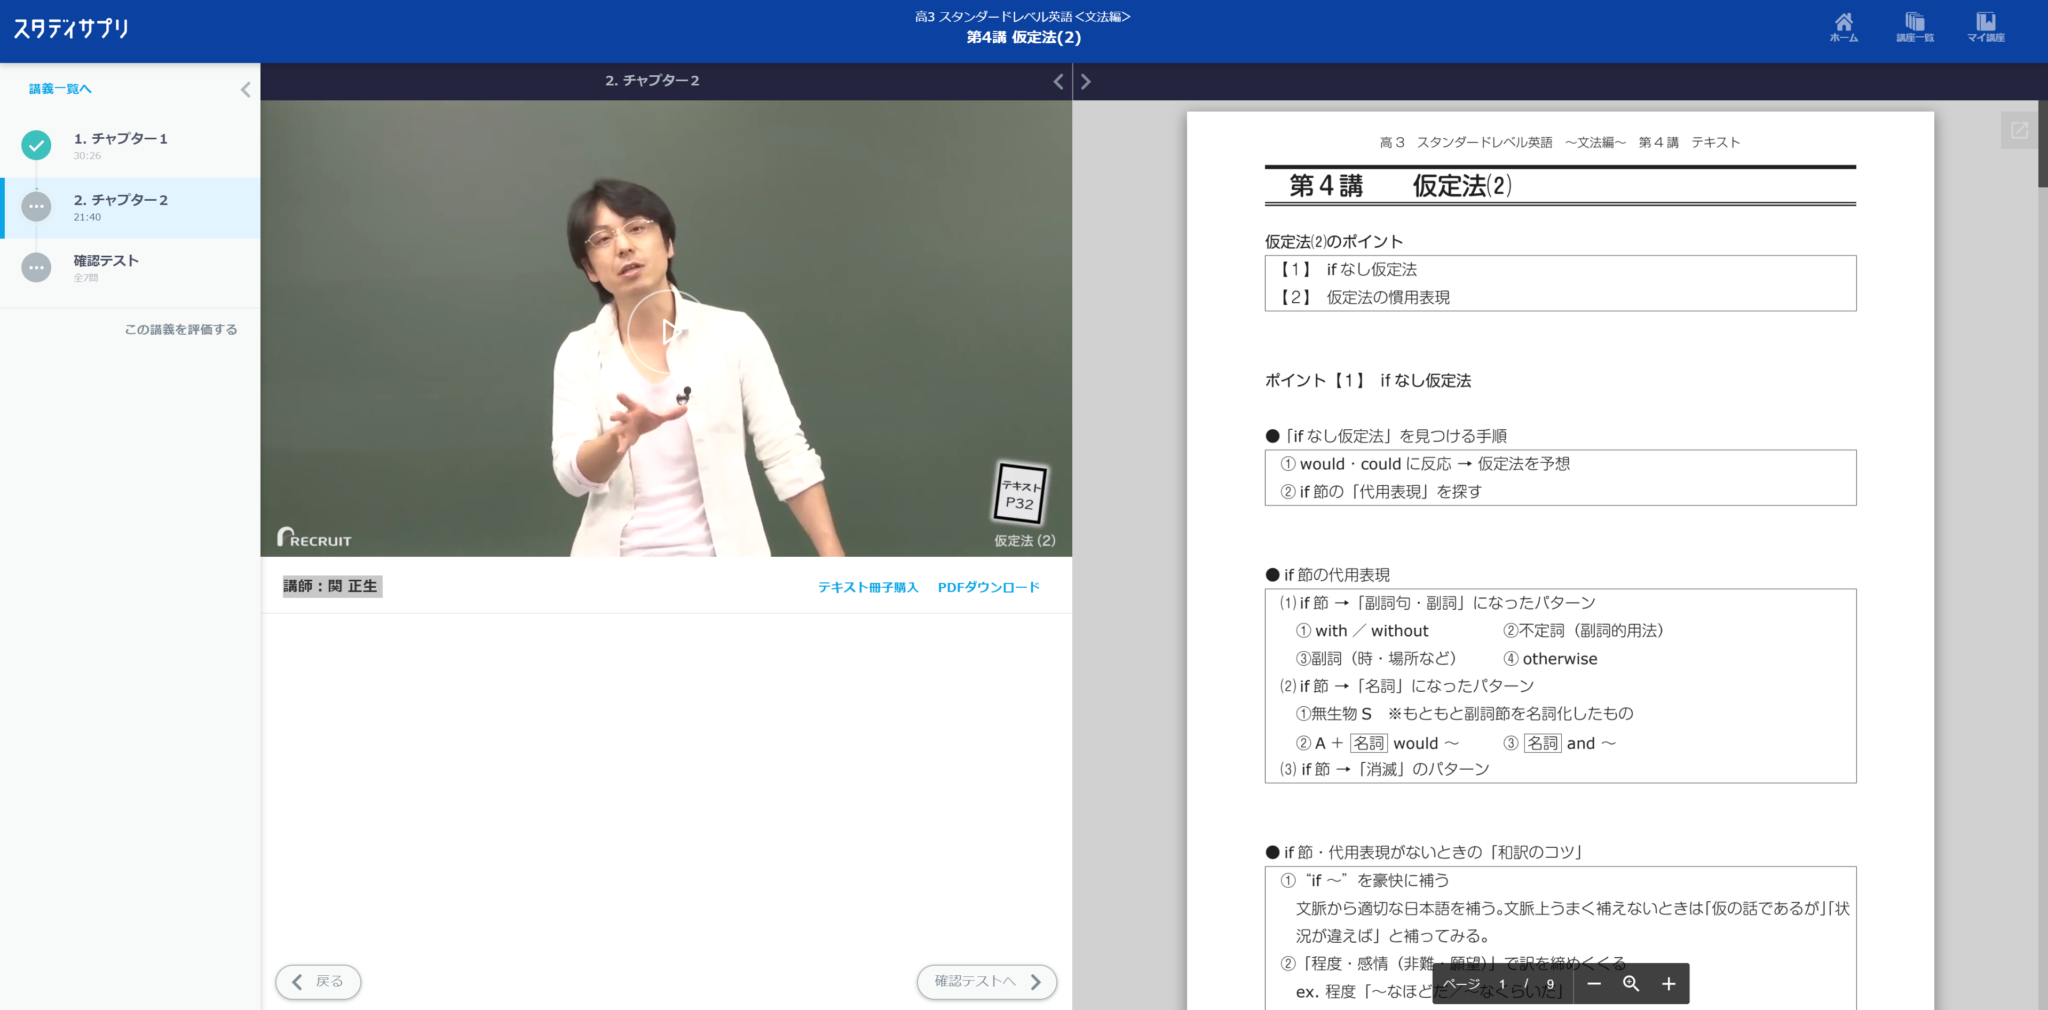2048x1010 pixels.
Task: Zoom out the PDF with minus icon
Action: point(1594,984)
